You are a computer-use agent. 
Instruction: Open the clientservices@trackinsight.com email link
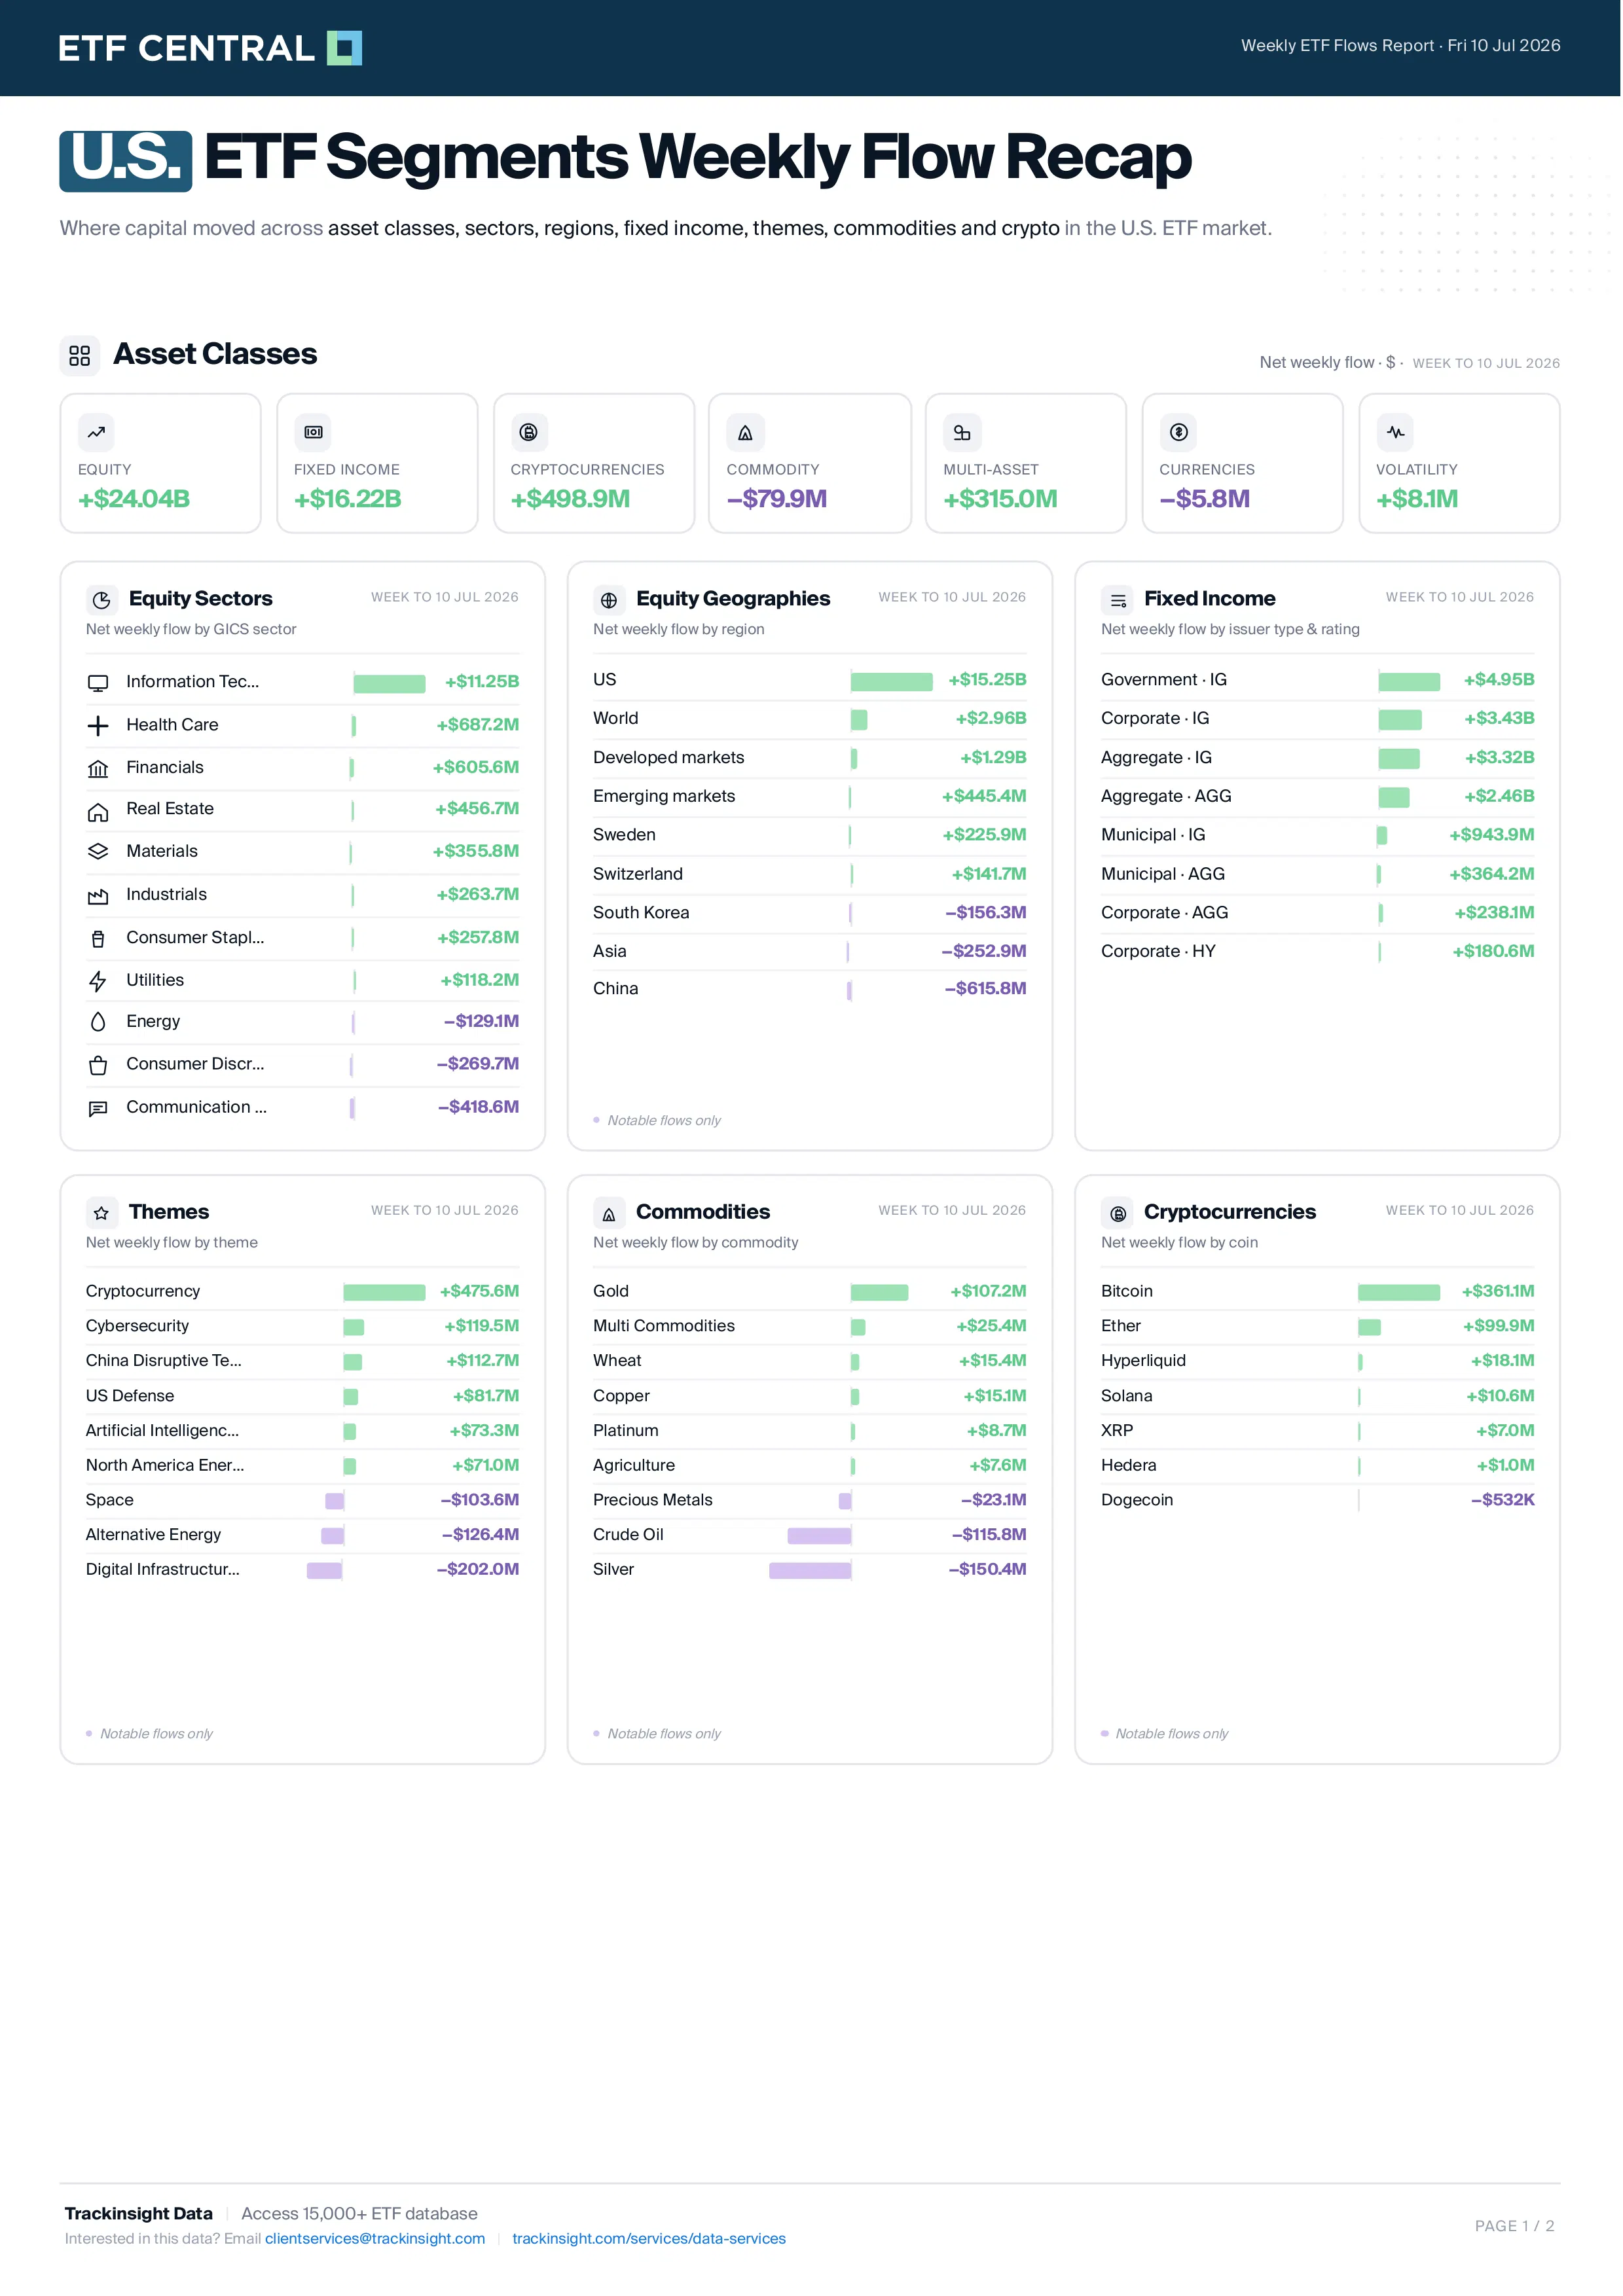pos(375,2238)
